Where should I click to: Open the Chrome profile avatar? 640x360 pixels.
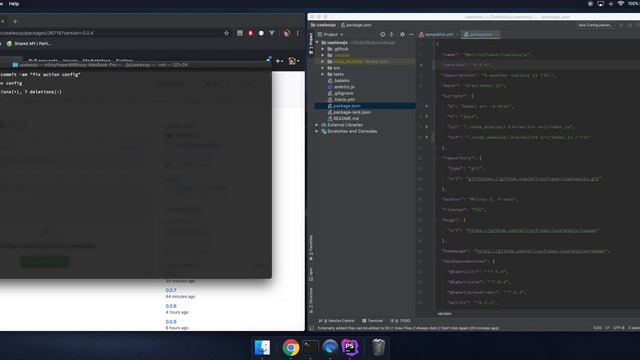287,33
